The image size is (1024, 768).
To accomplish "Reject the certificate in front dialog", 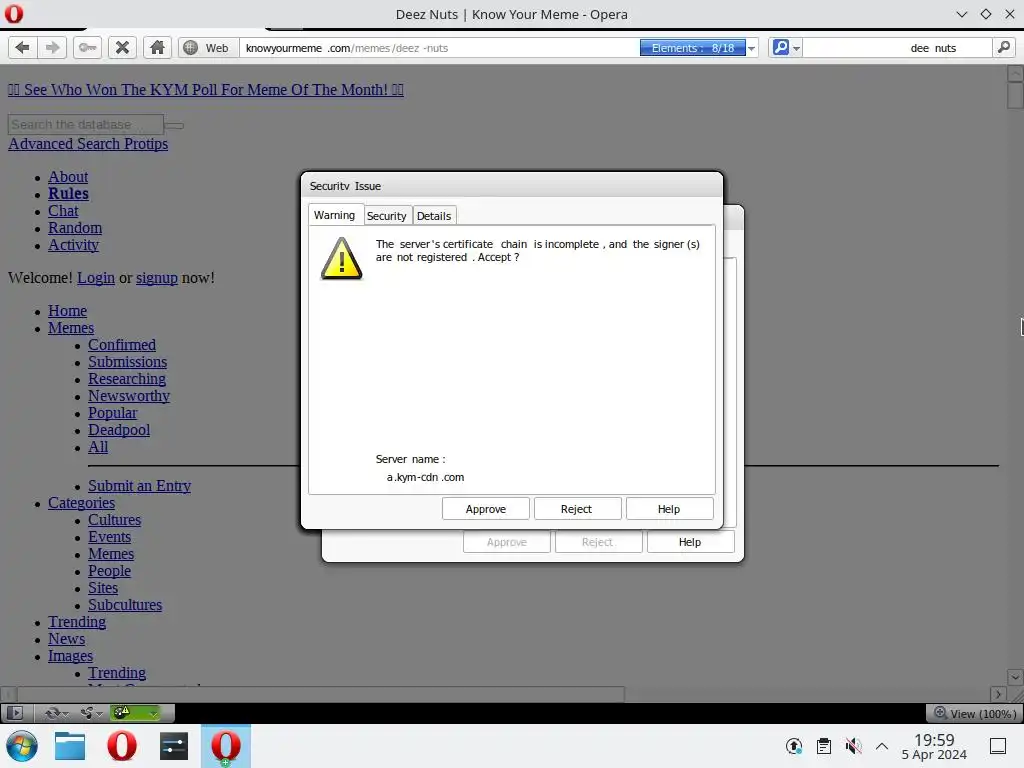I will (x=577, y=509).
